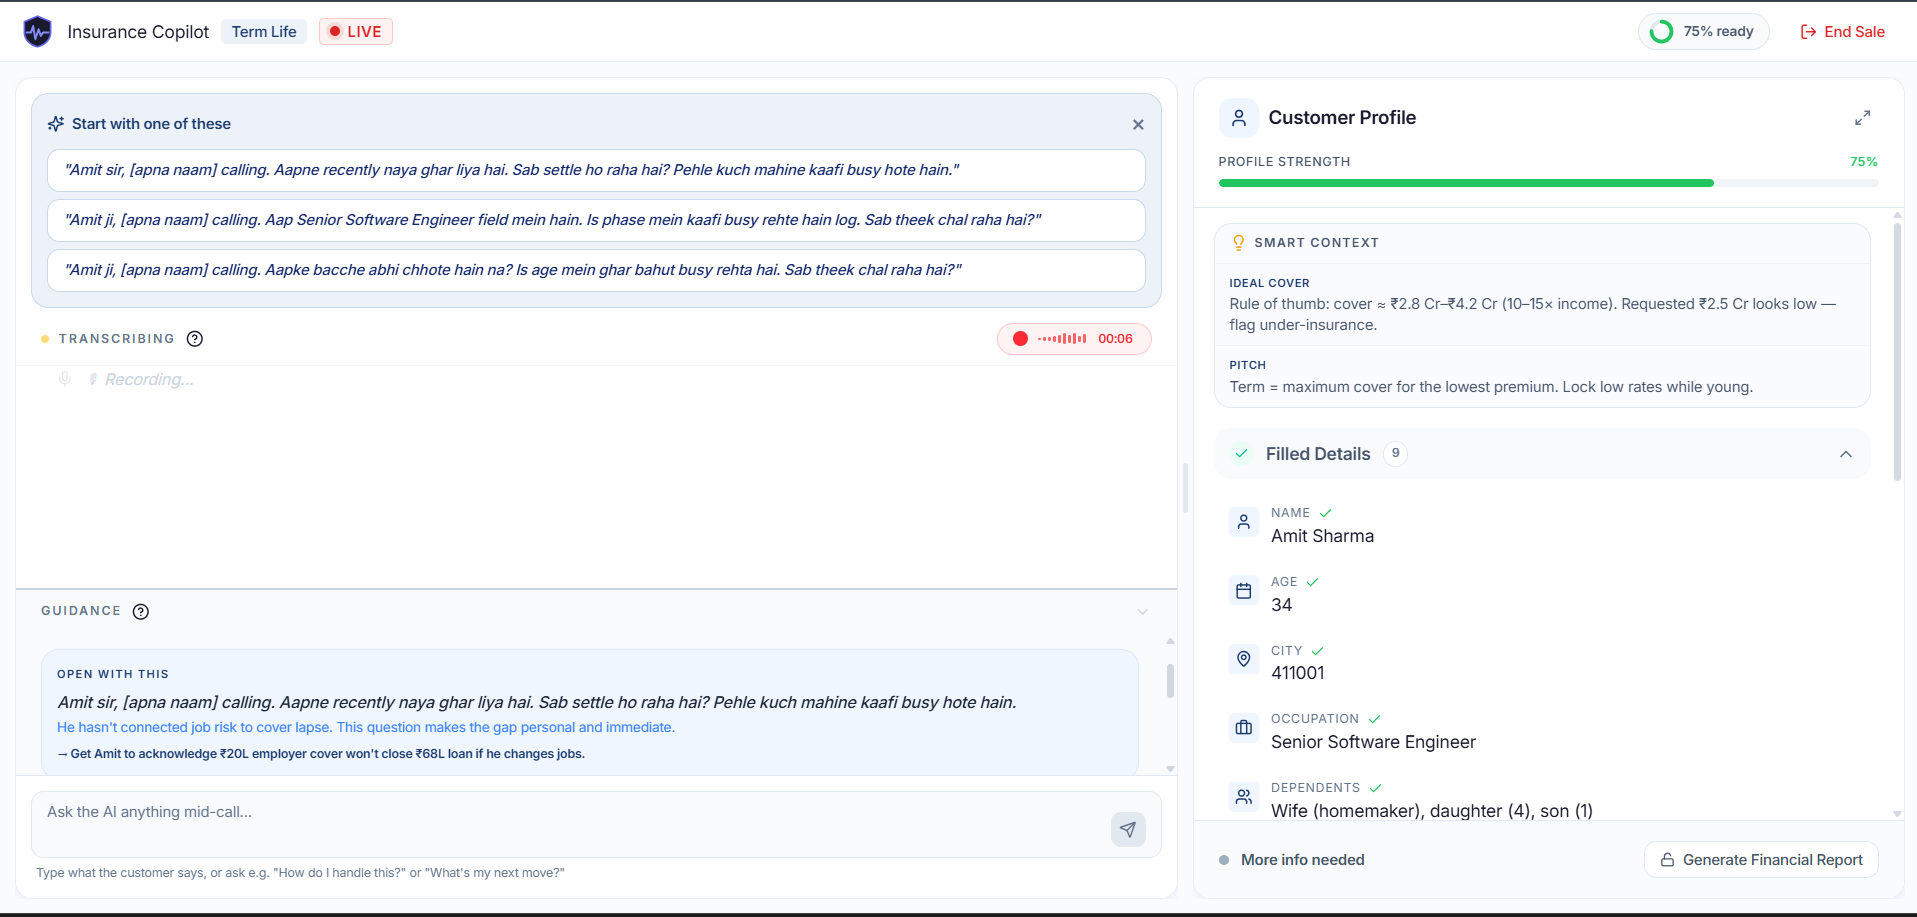Click the dependents value Wife, daughter, son
The width and height of the screenshot is (1917, 917).
click(x=1432, y=811)
